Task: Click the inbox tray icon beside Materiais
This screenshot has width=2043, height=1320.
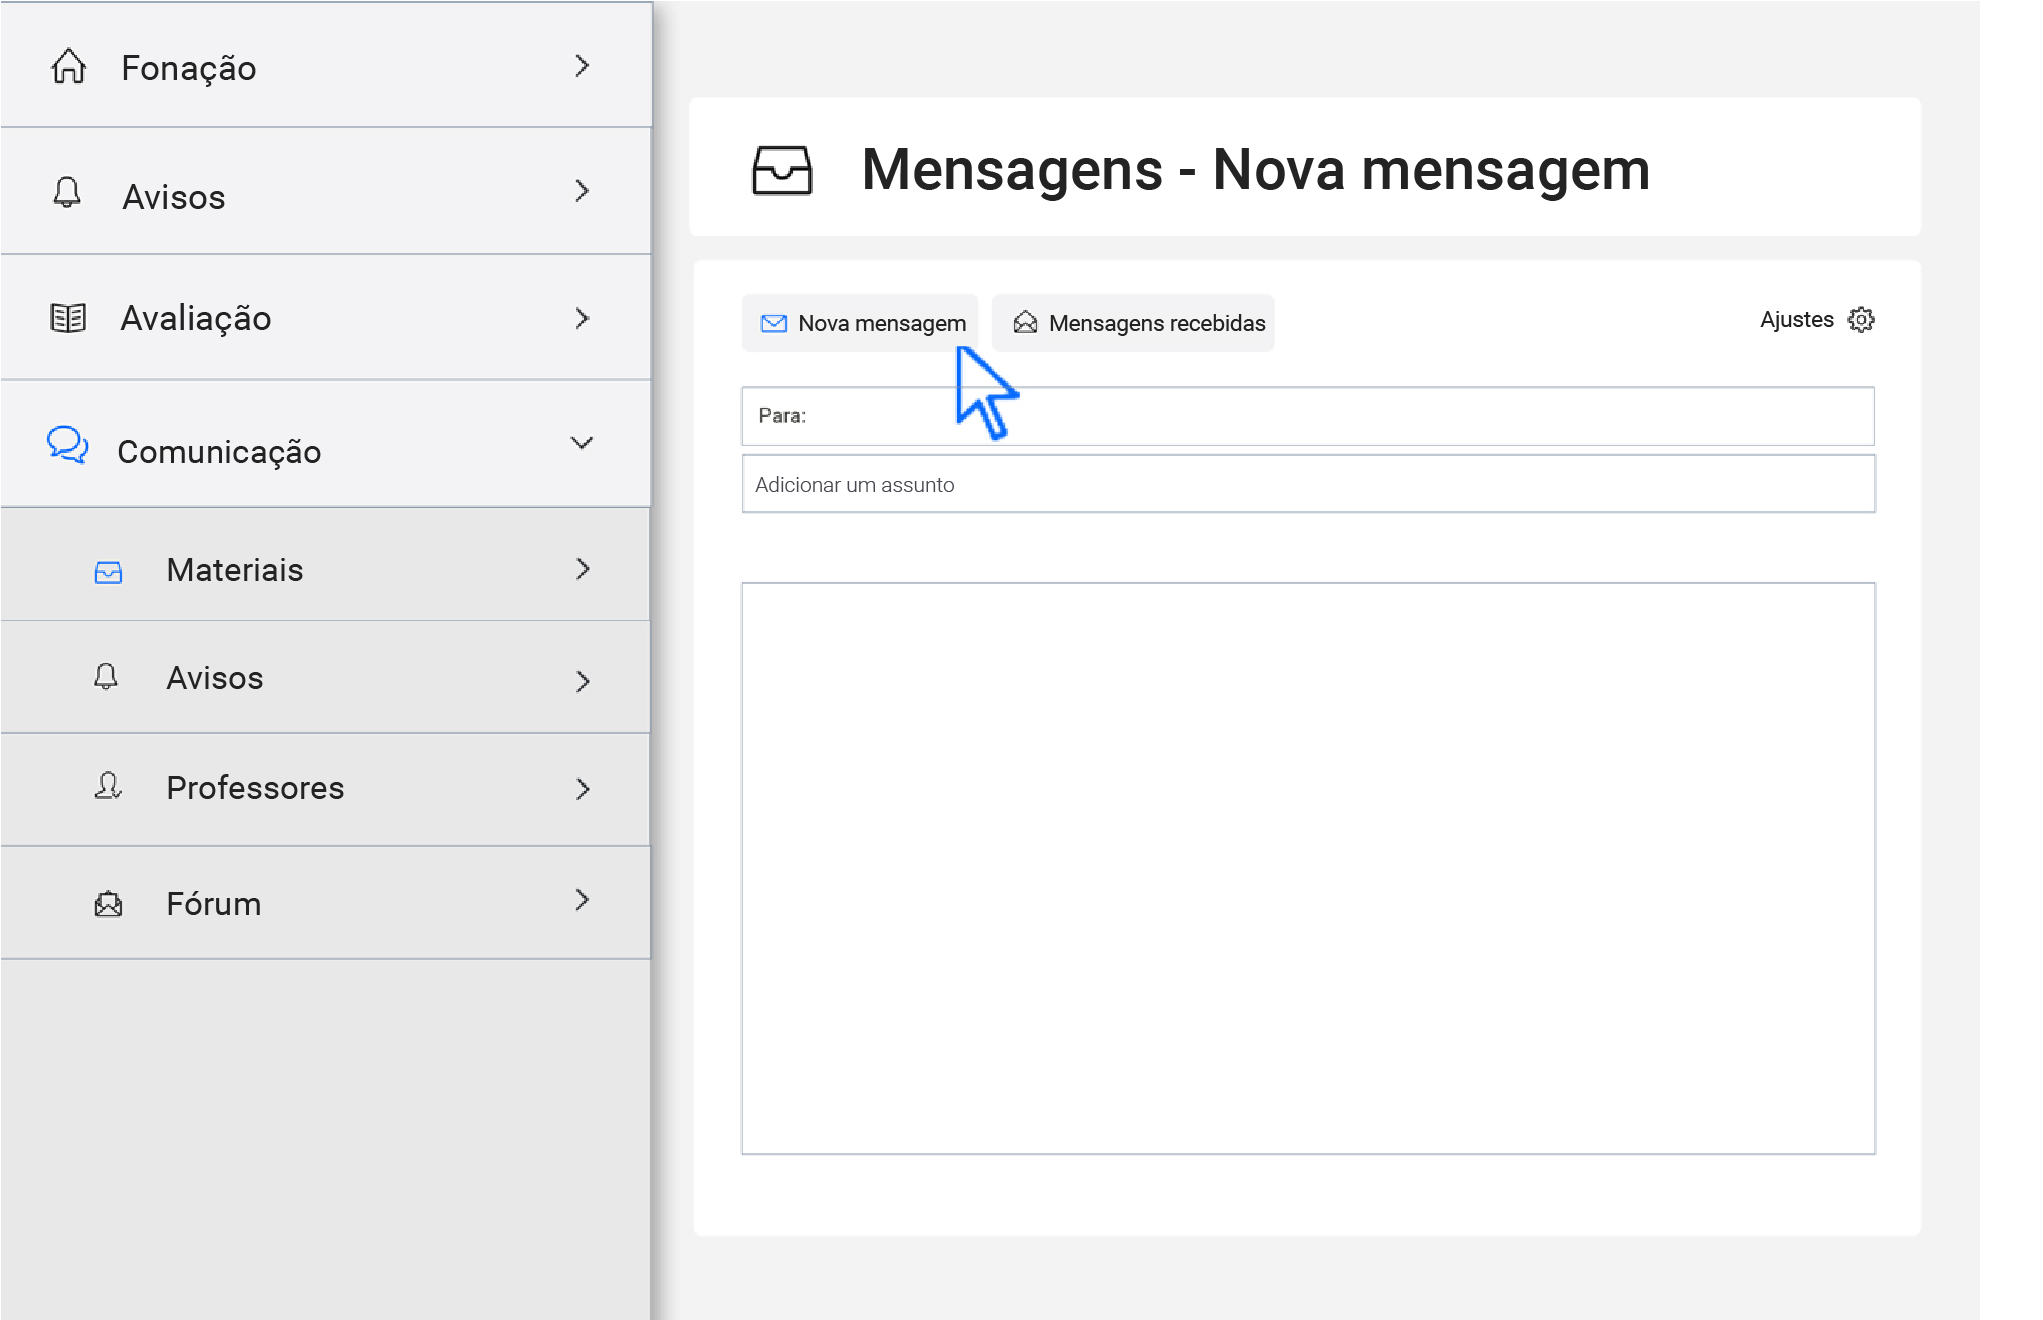Action: [108, 572]
